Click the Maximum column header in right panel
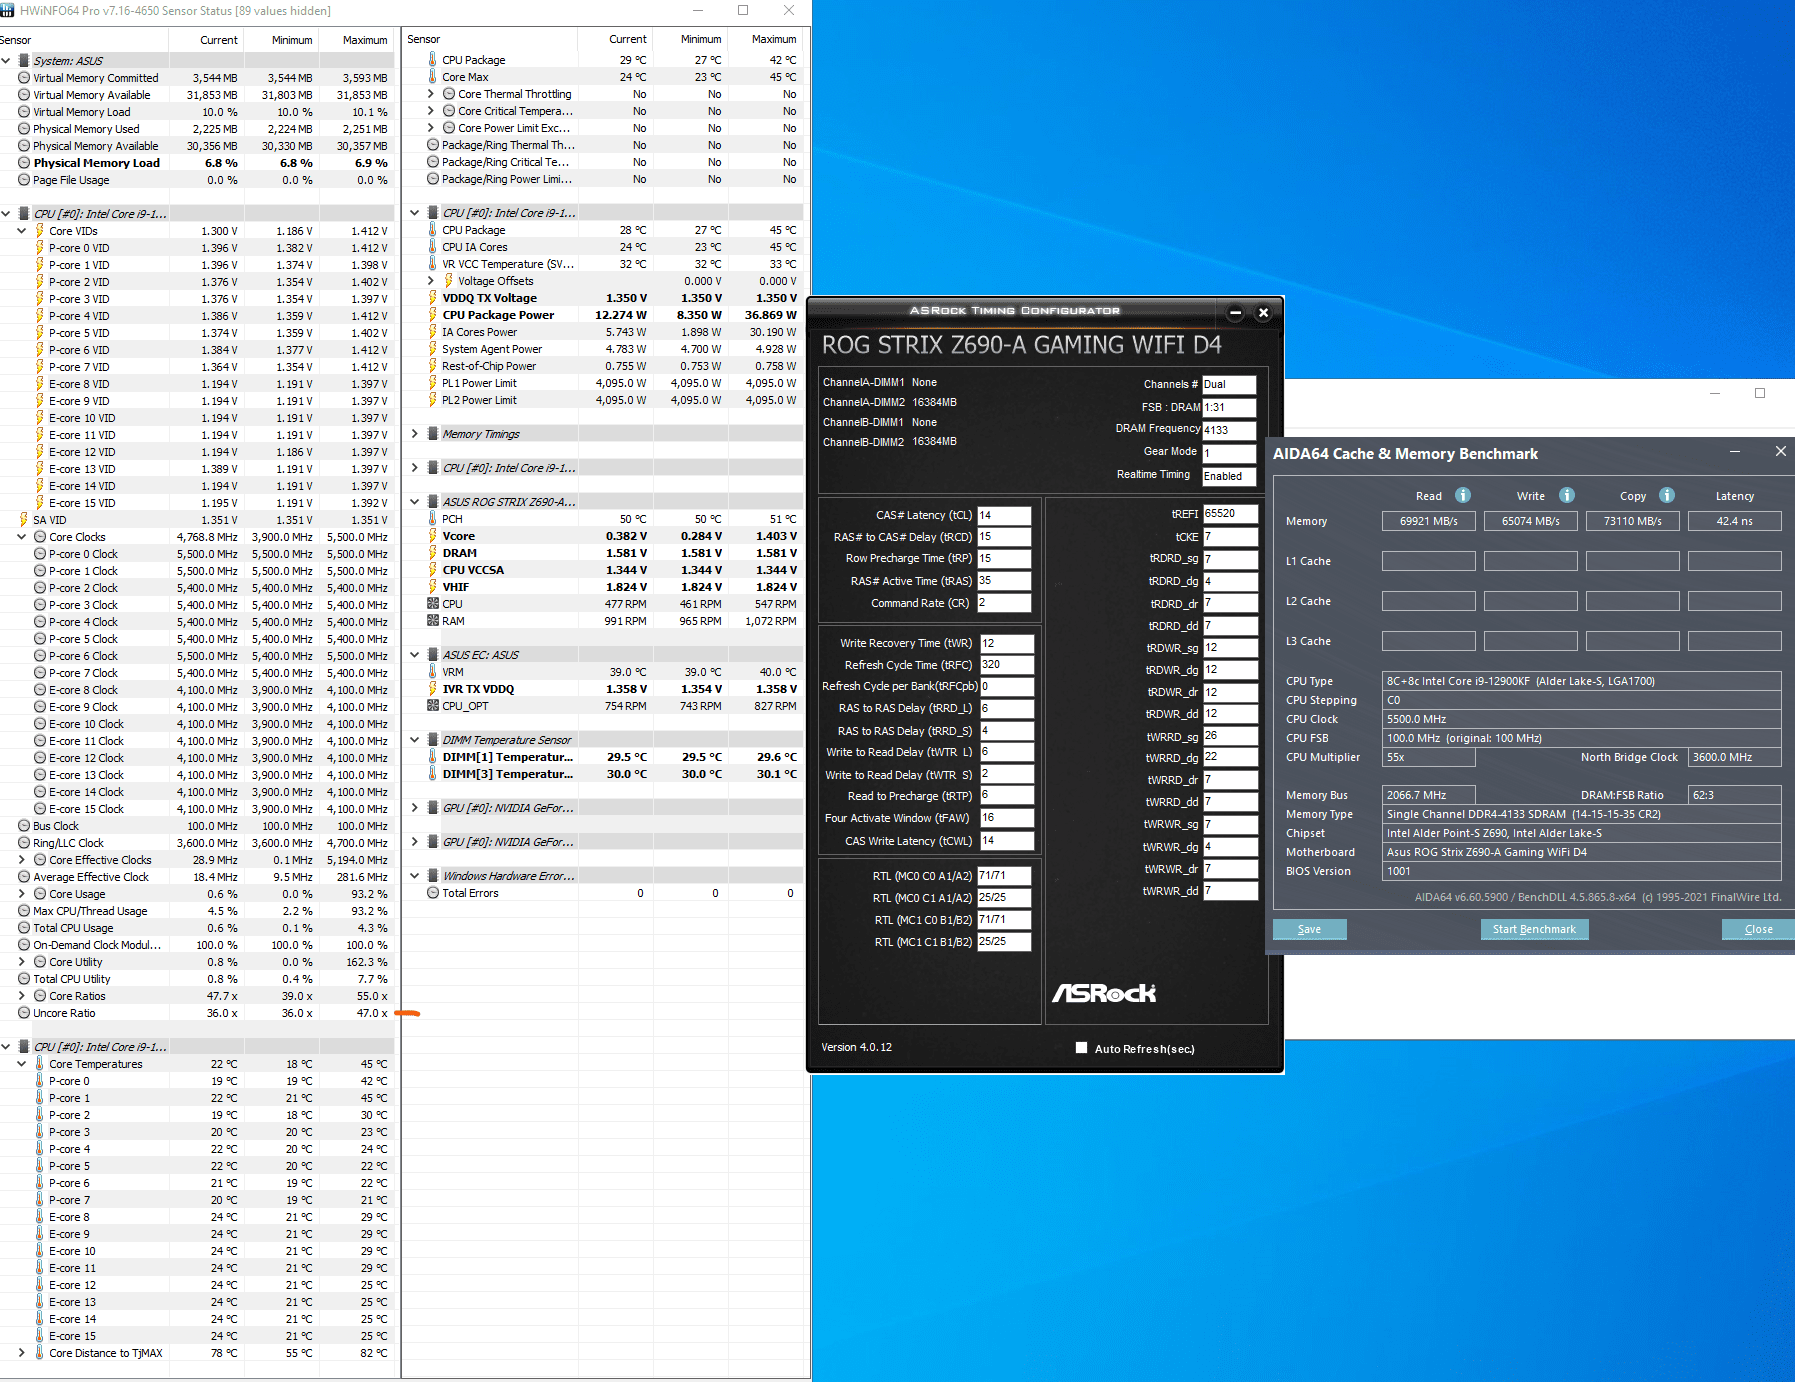The image size is (1795, 1382). pyautogui.click(x=765, y=39)
